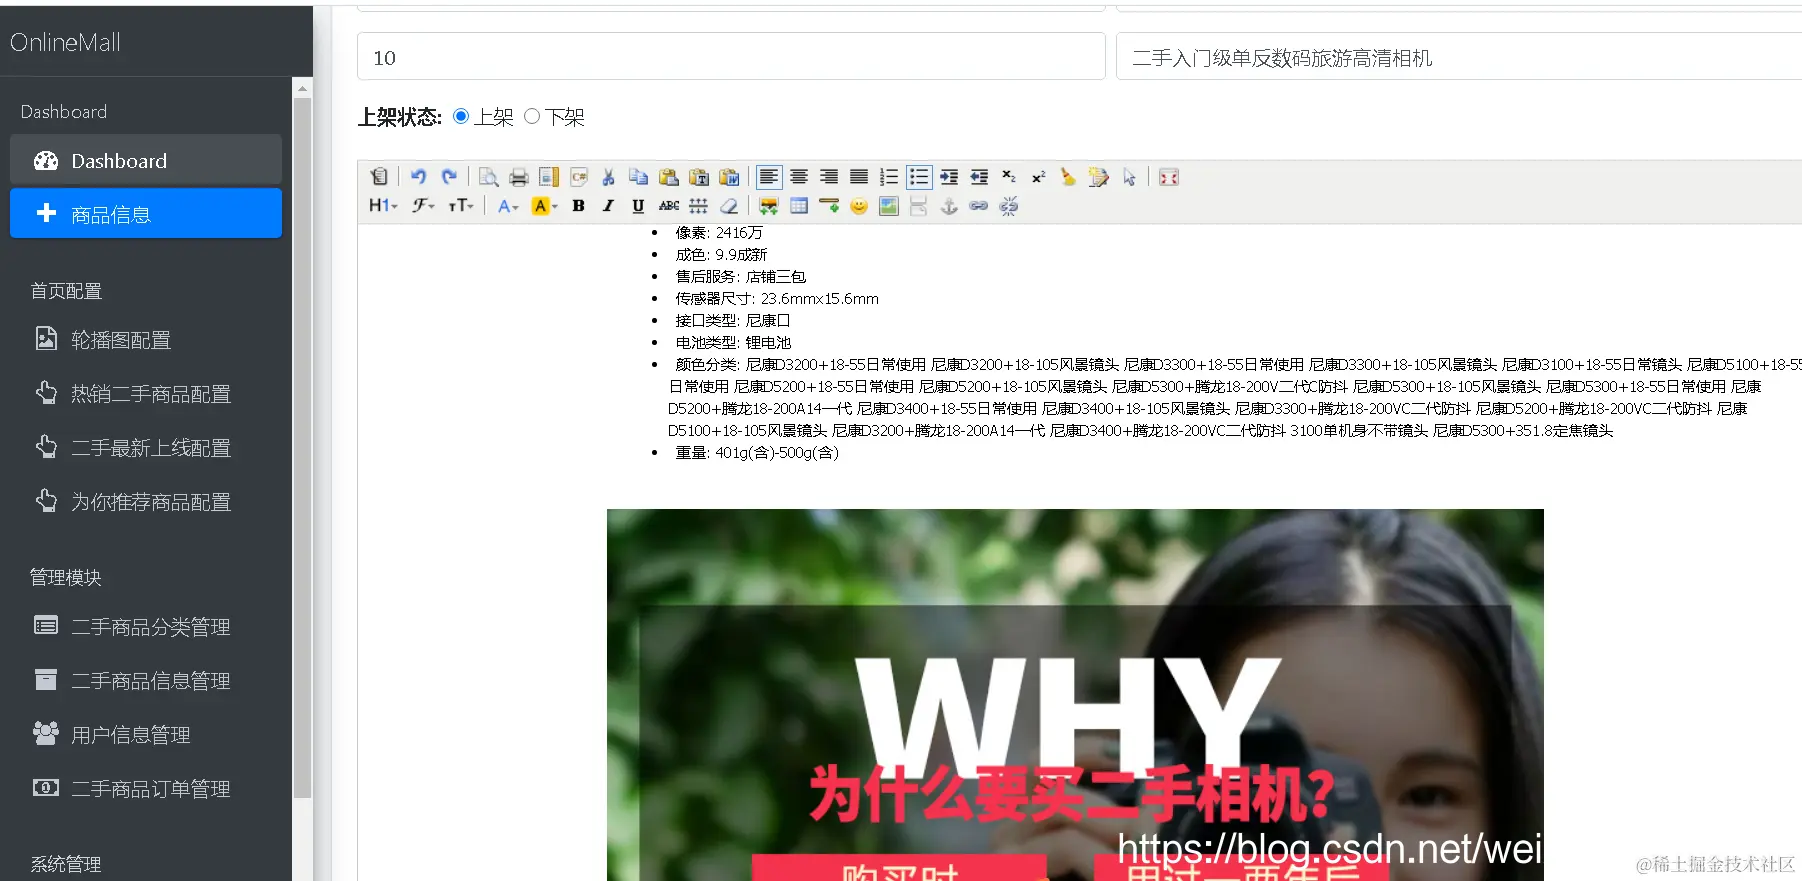Remove formatting with eraser icon
This screenshot has height=881, width=1802.
tap(729, 206)
